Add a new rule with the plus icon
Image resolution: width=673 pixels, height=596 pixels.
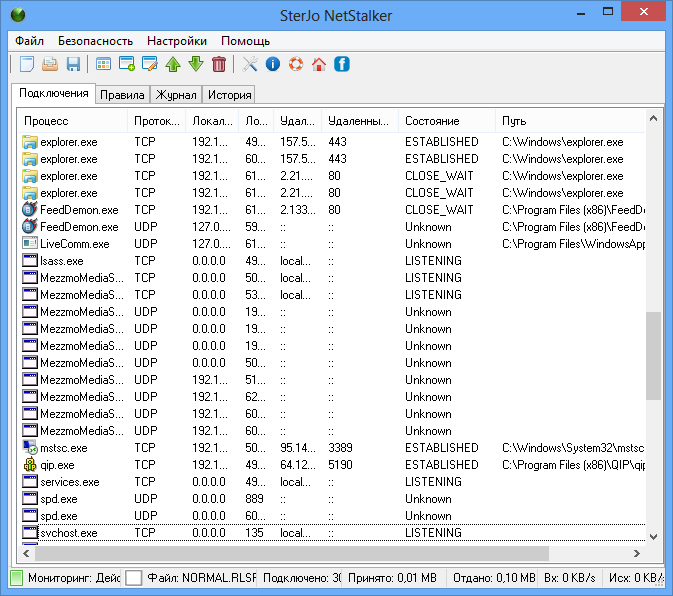click(127, 64)
